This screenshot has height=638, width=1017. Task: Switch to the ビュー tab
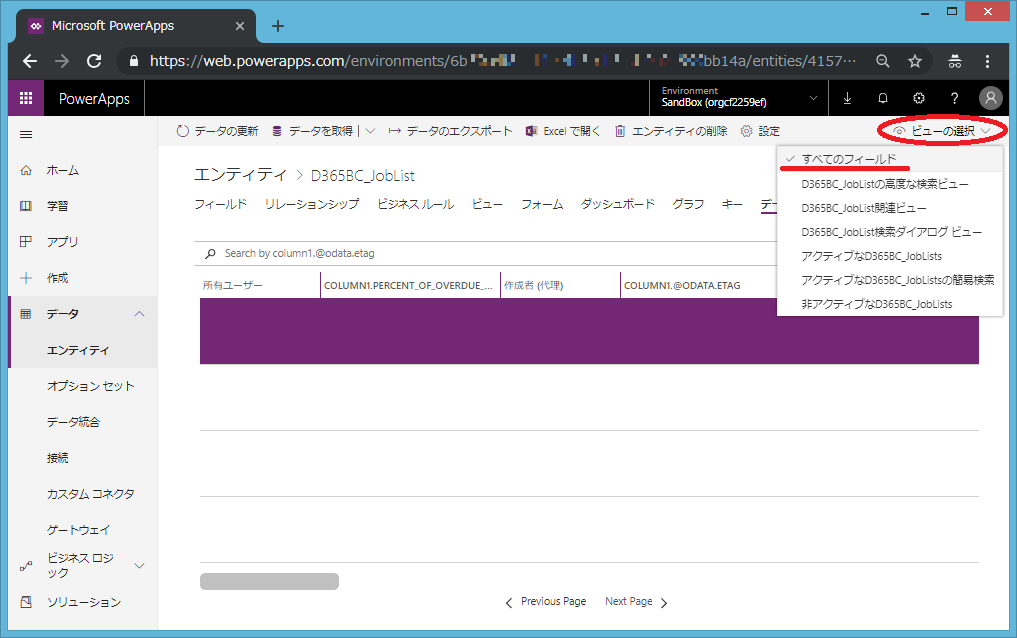click(487, 204)
